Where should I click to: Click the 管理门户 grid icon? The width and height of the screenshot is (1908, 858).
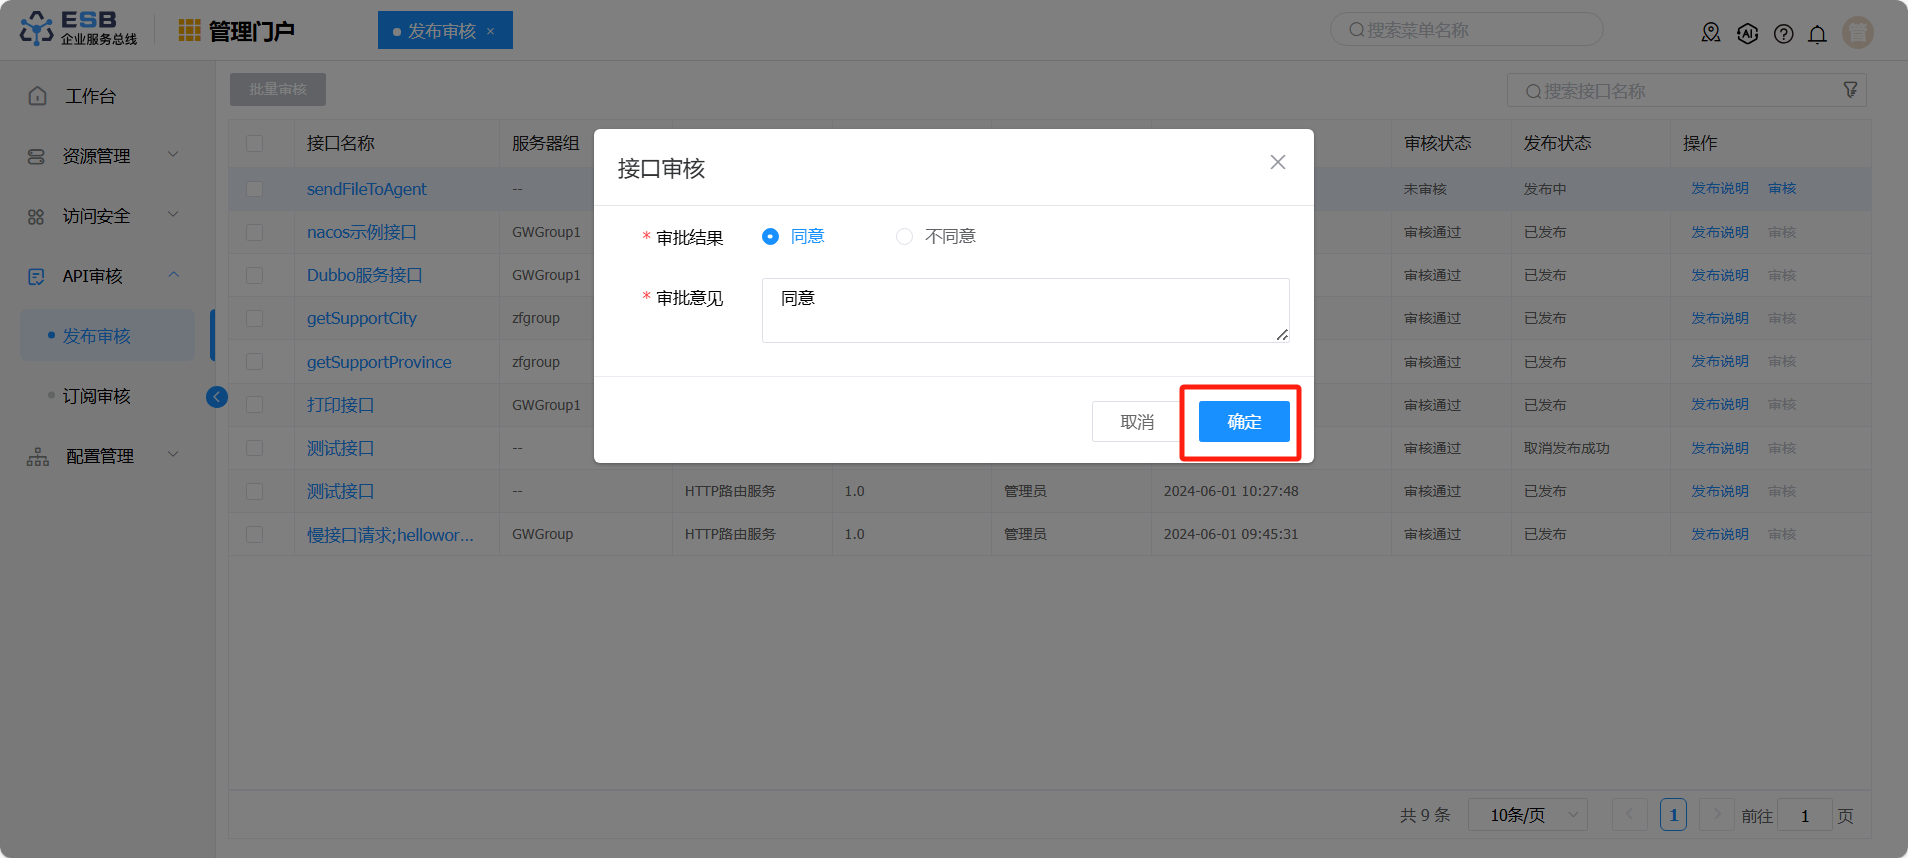[x=189, y=31]
